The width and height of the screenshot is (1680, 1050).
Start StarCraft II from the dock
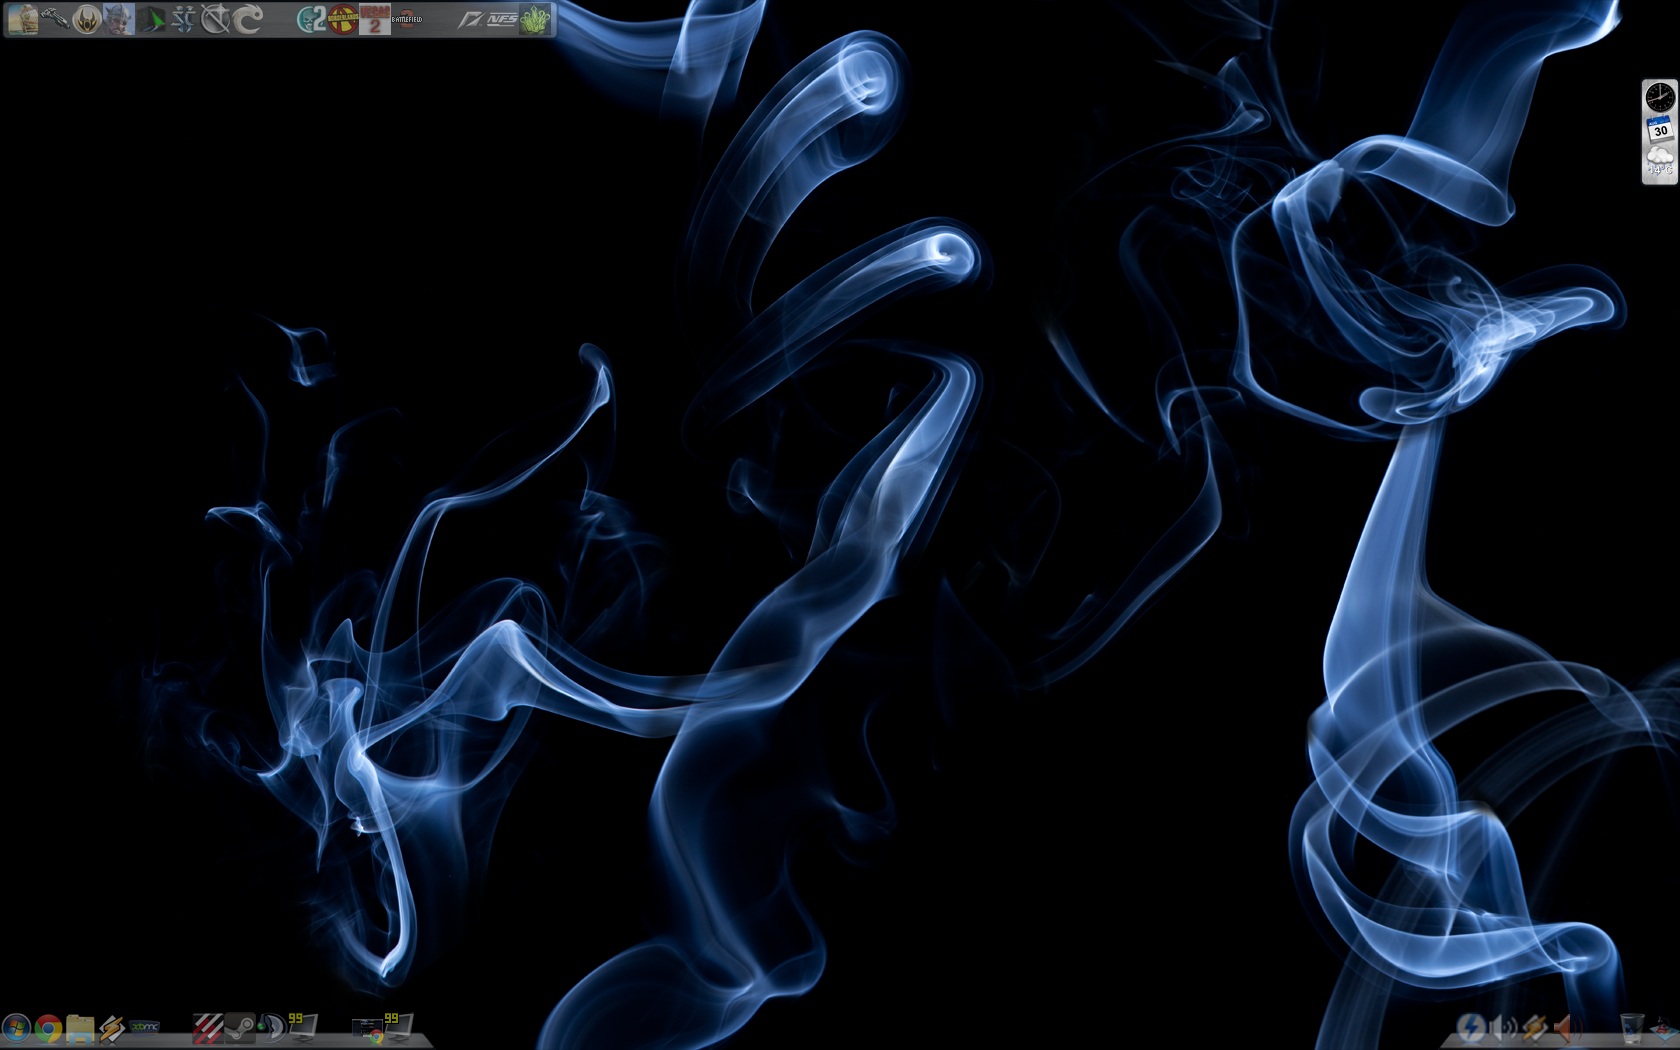click(183, 19)
